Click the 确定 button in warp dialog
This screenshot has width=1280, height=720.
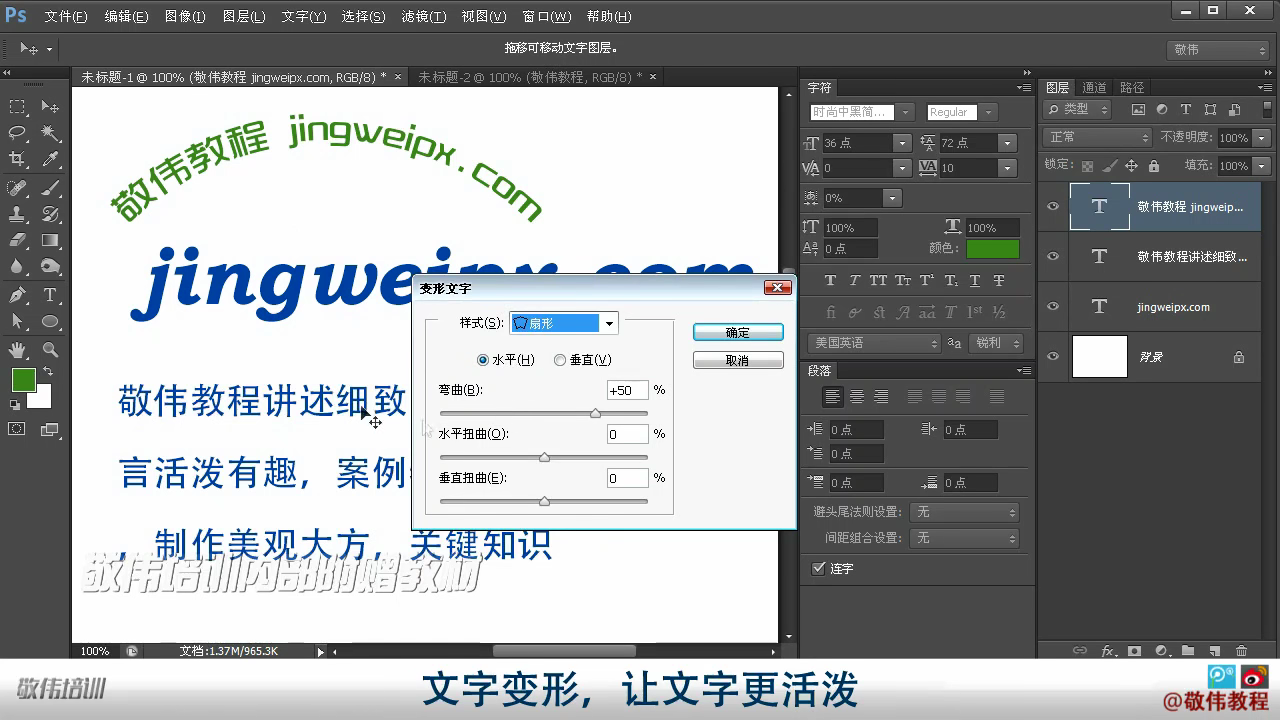point(738,333)
